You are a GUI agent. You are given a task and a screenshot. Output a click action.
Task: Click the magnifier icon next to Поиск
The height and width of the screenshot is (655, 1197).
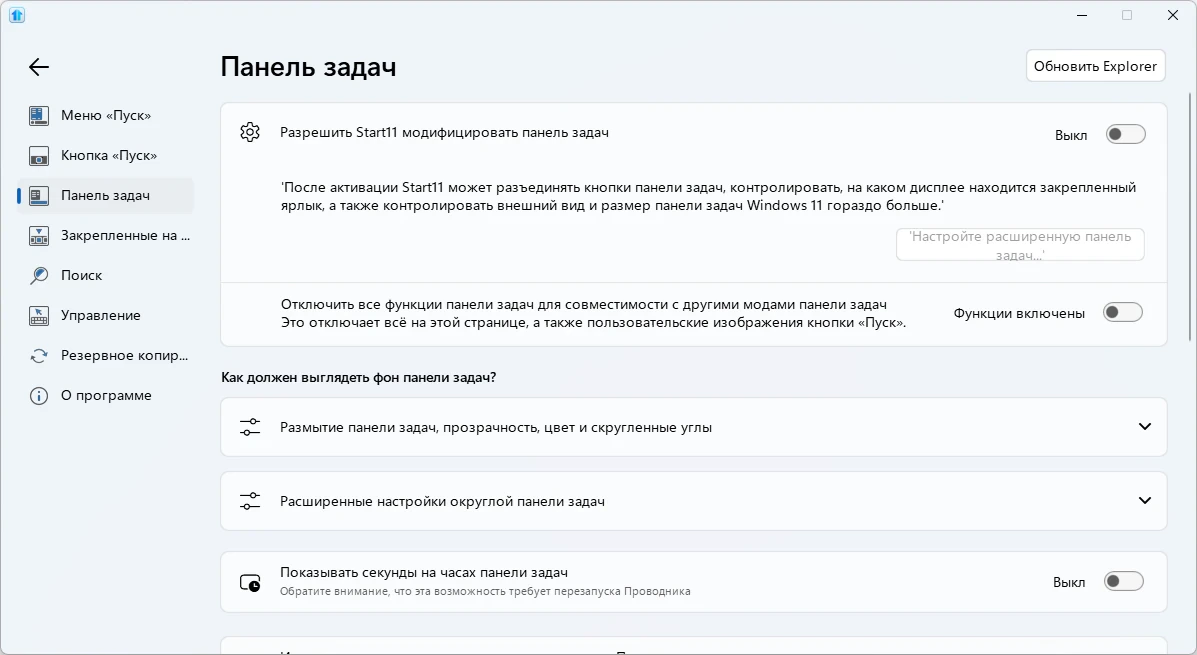coord(39,276)
